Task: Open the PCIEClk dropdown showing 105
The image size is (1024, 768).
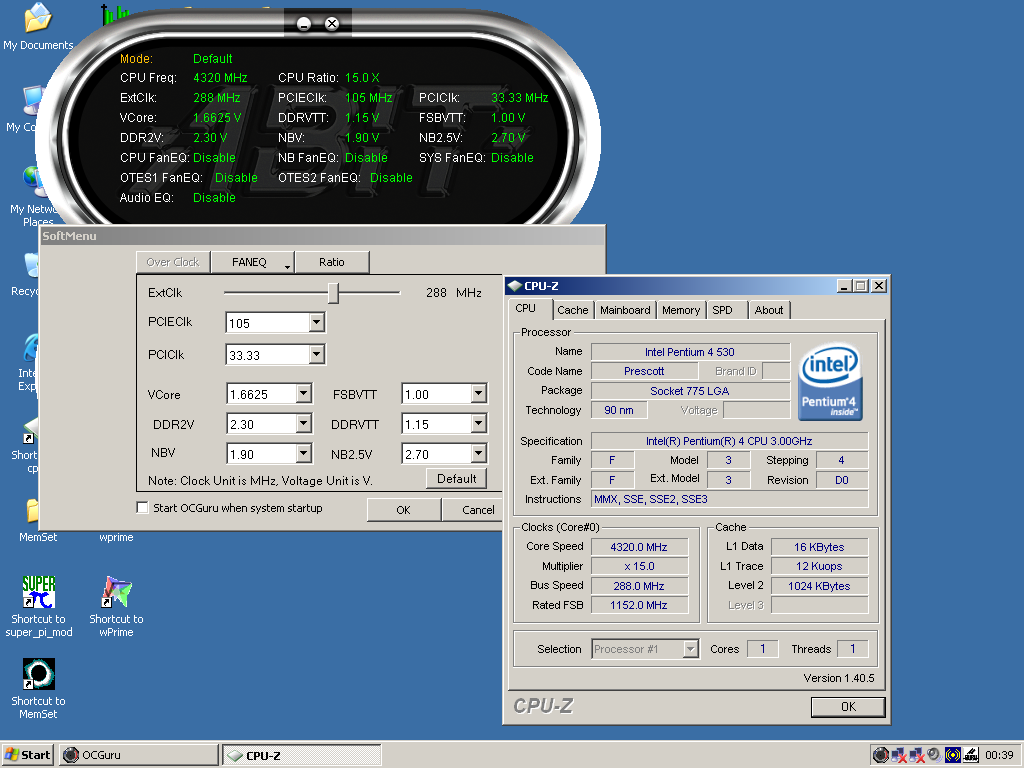Action: [317, 322]
